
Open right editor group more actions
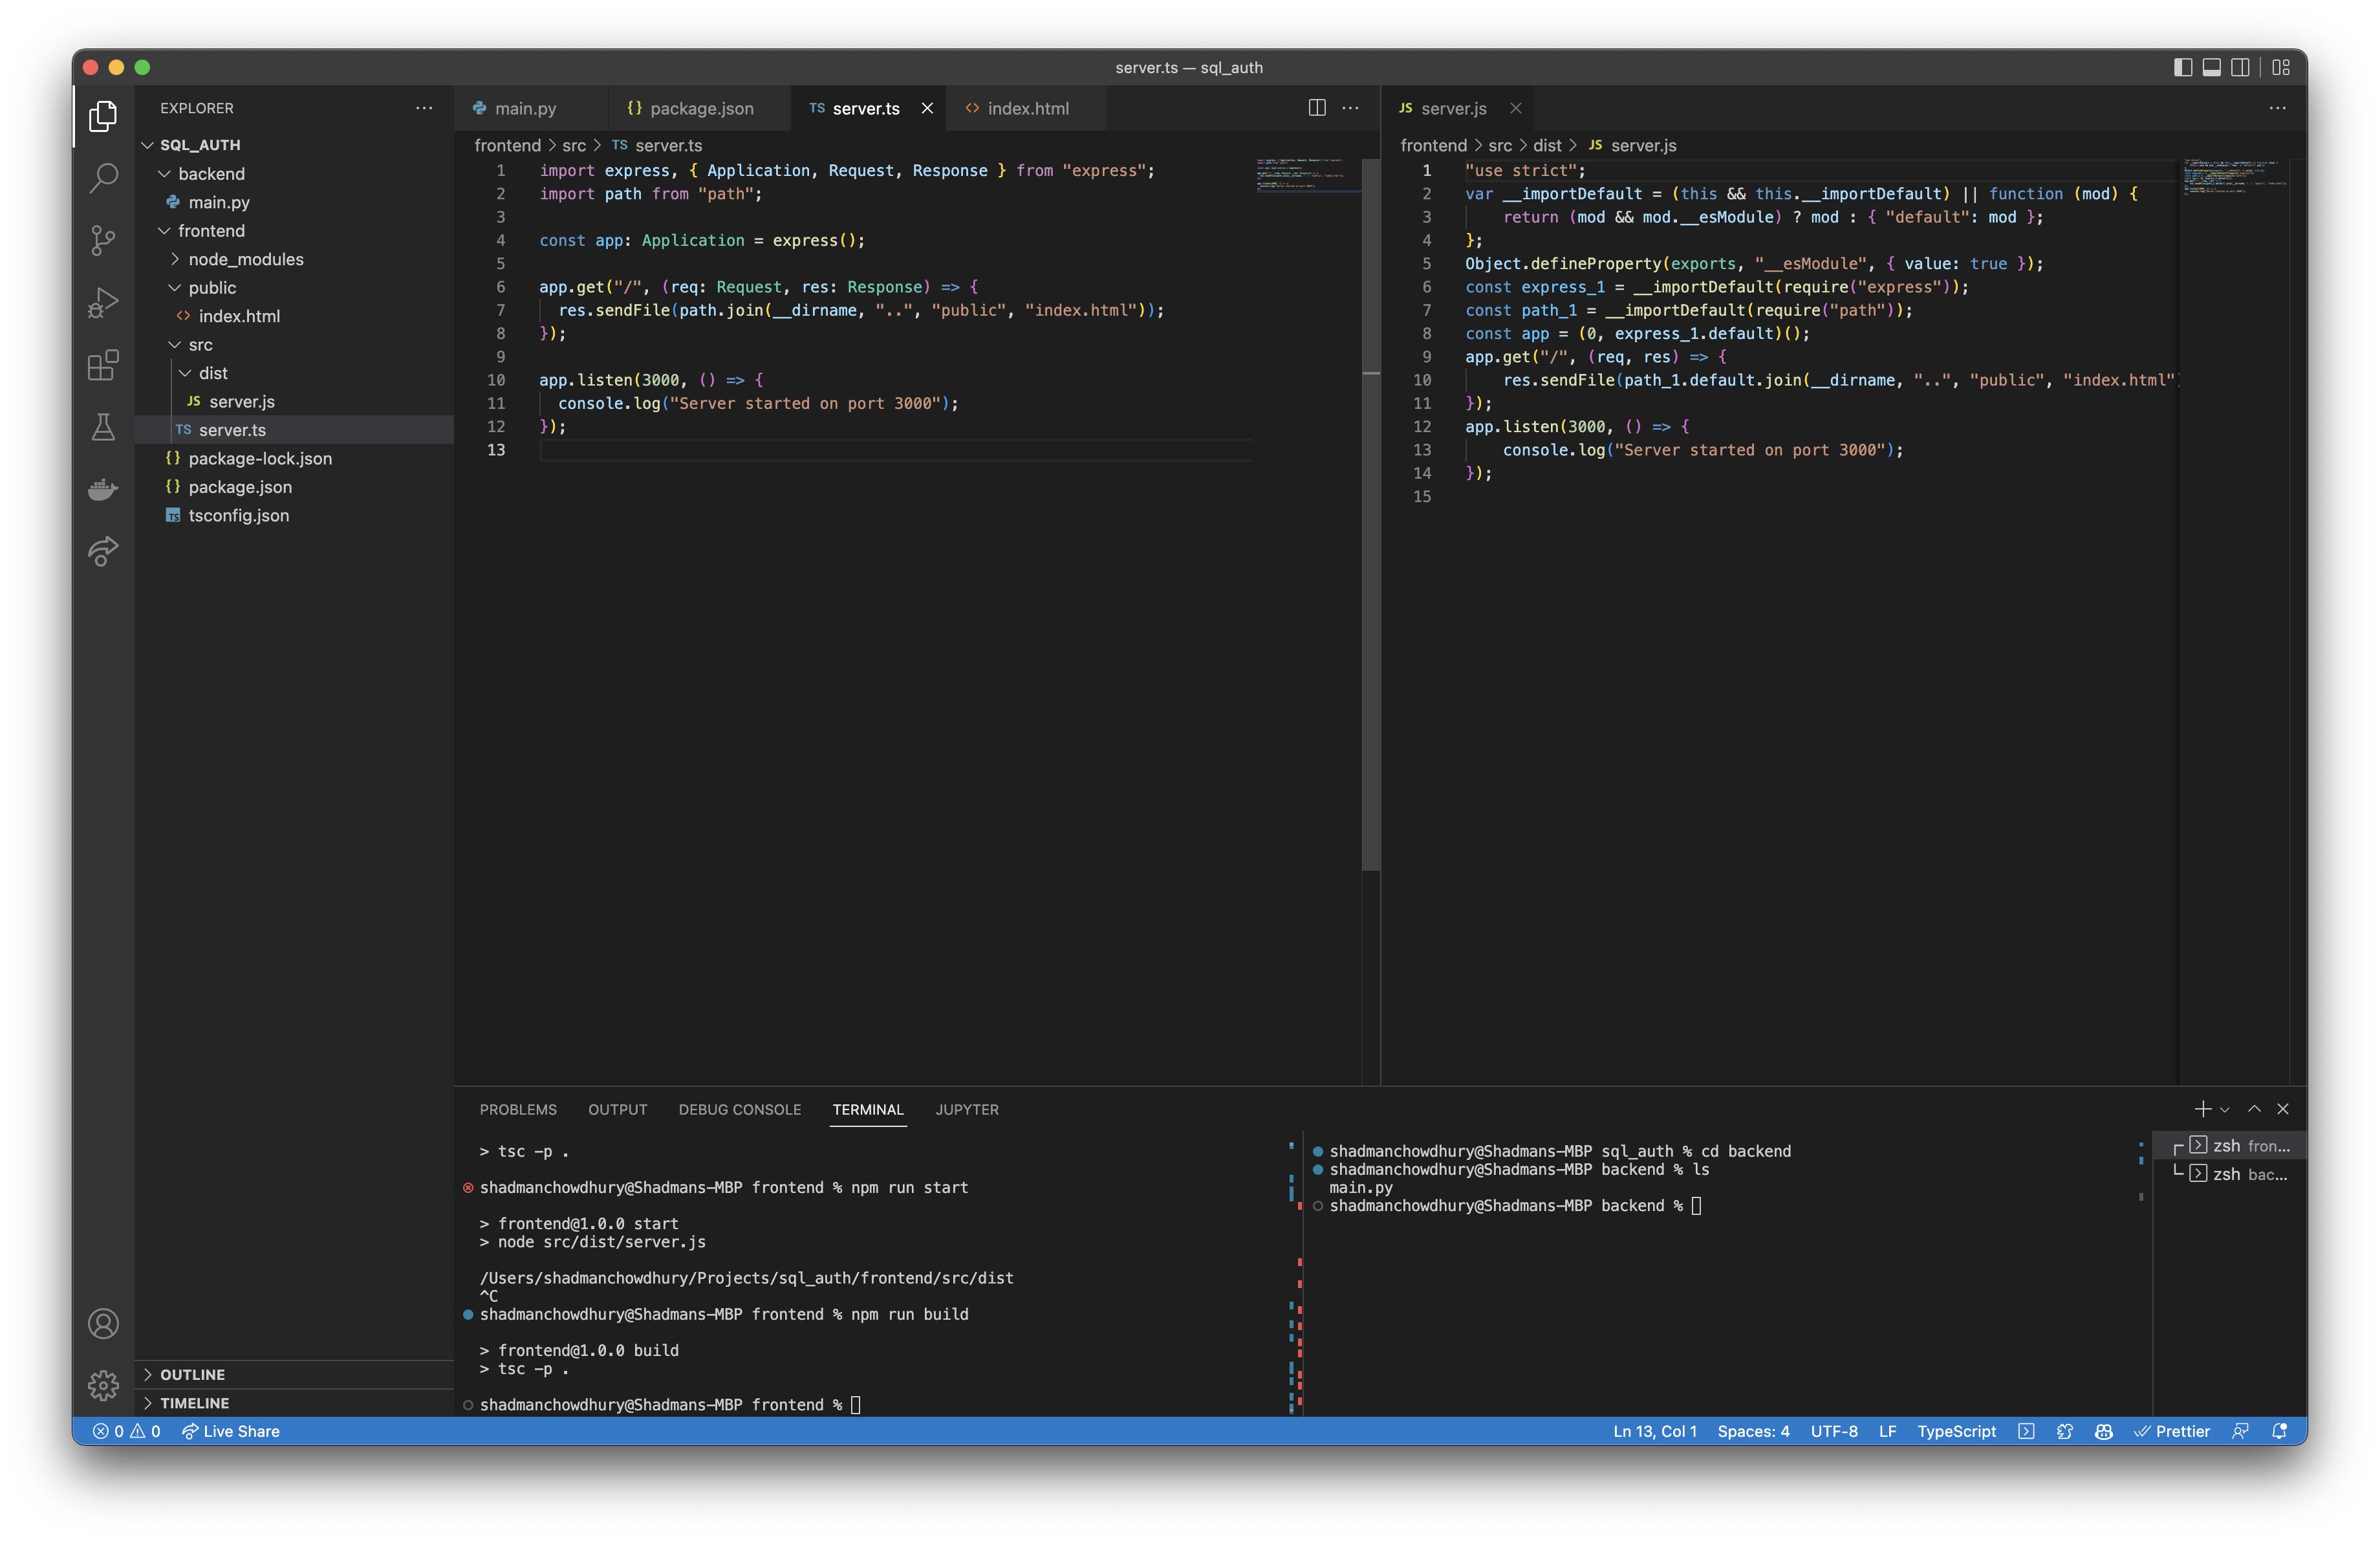point(2277,108)
